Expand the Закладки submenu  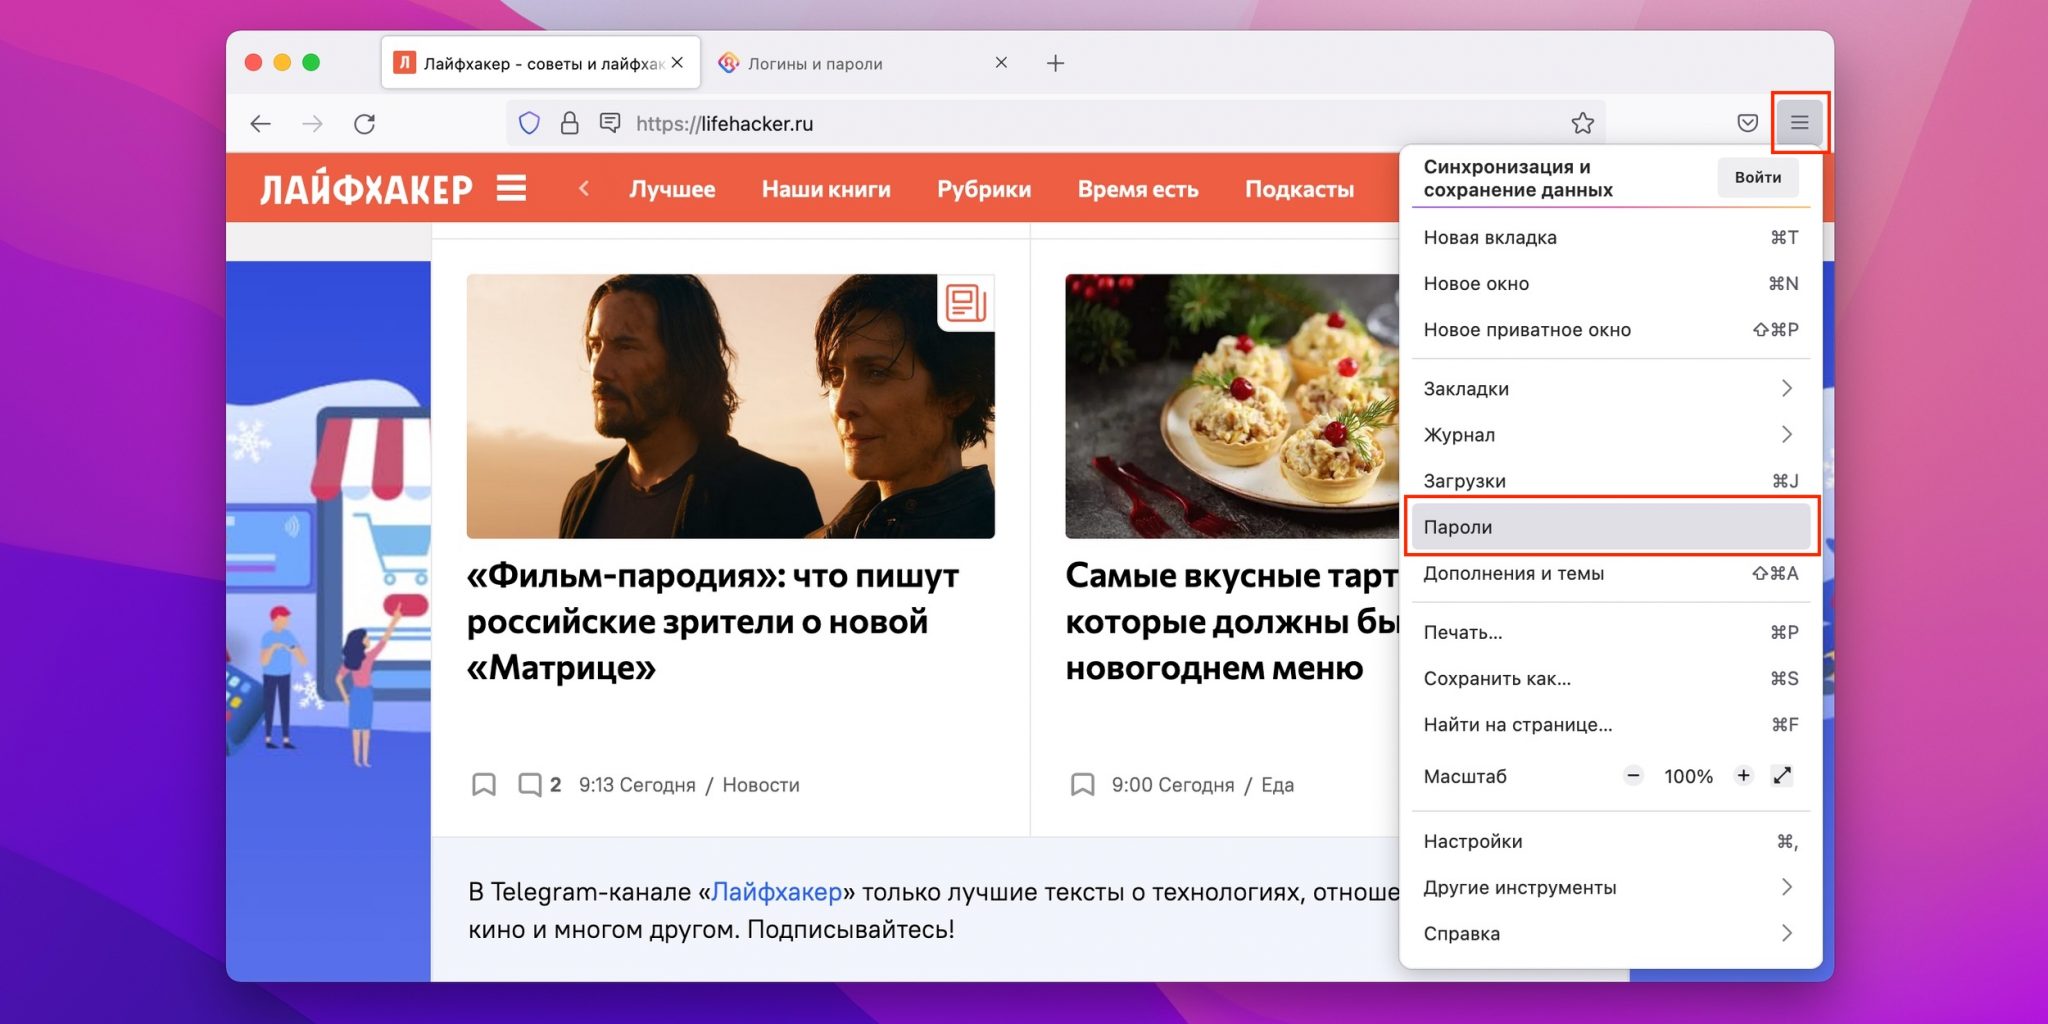coord(1610,388)
